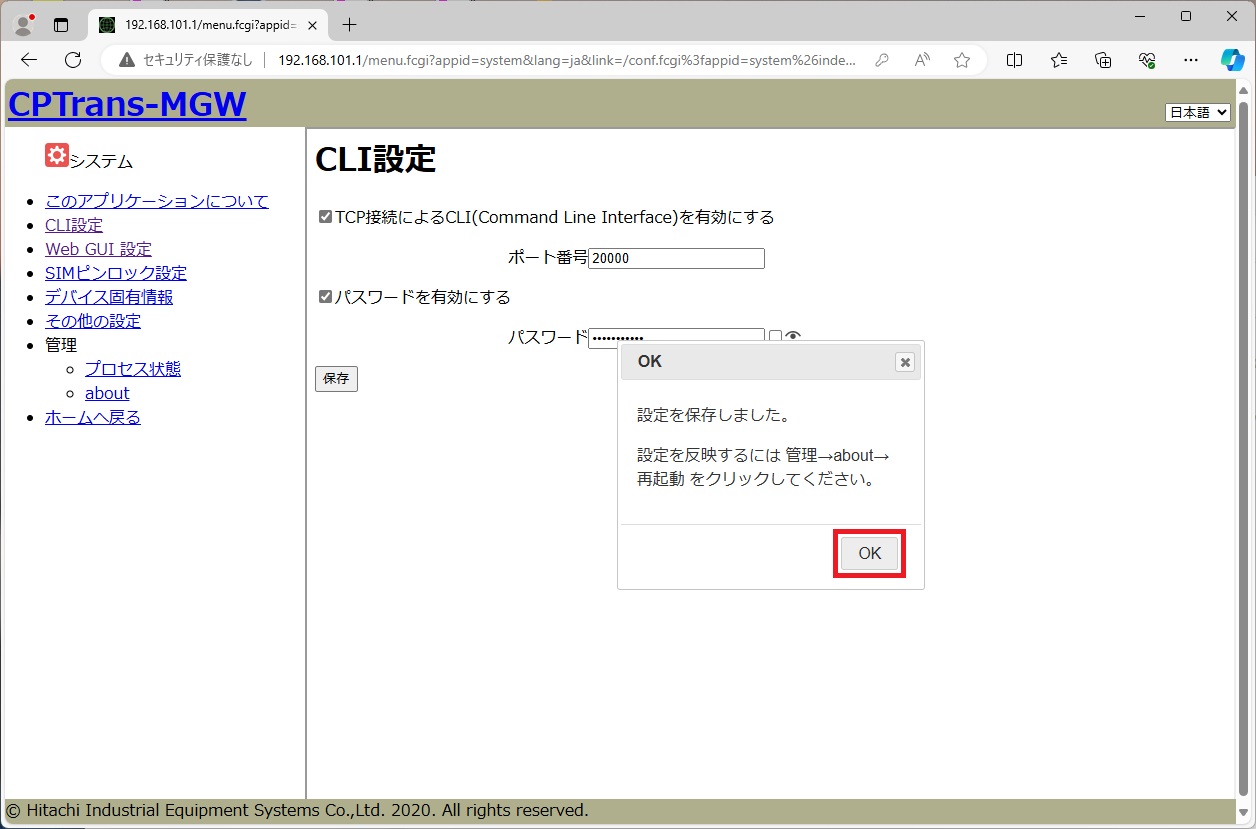Image resolution: width=1256 pixels, height=829 pixels.
Task: Add page to favorites star icon
Action: point(962,60)
